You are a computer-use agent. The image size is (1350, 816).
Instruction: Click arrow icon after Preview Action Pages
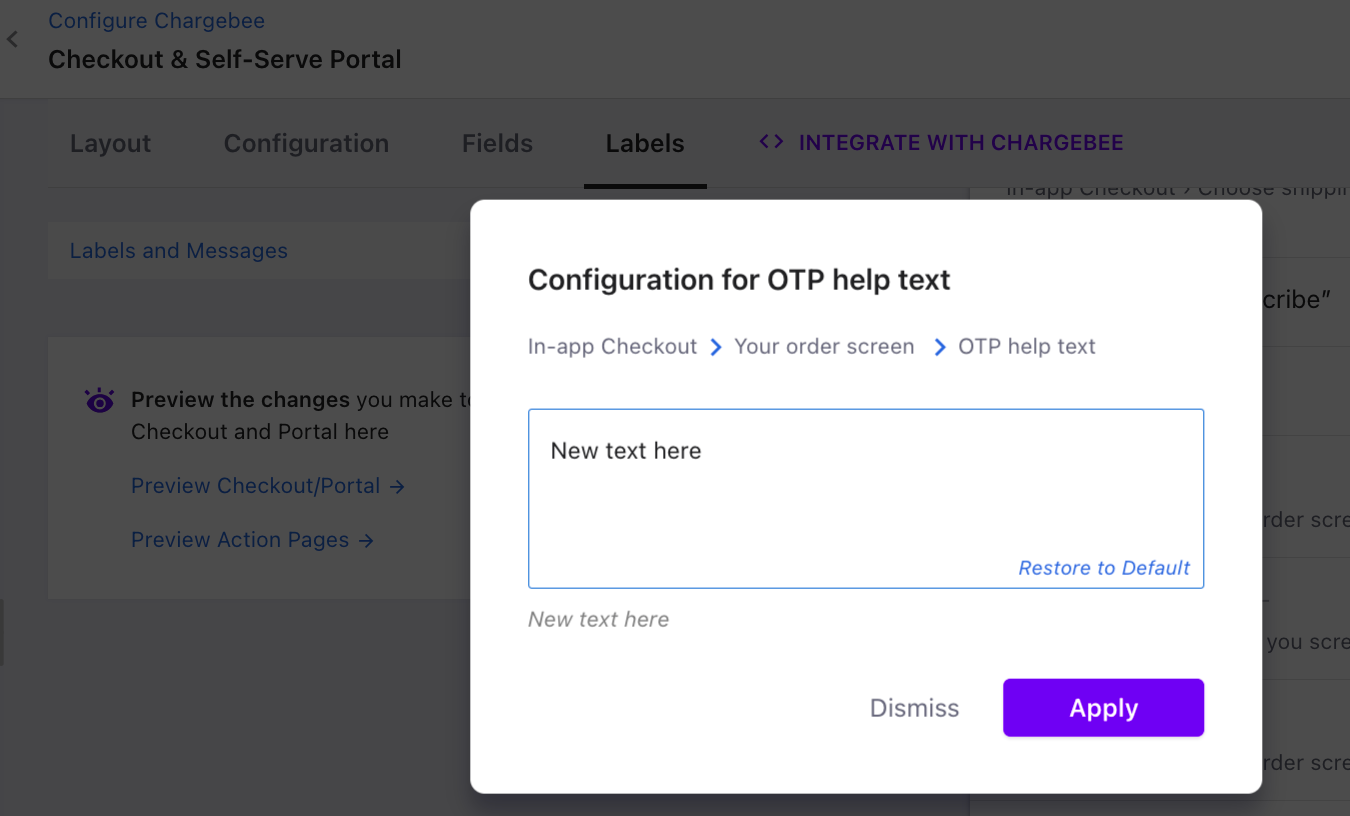pyautogui.click(x=366, y=540)
